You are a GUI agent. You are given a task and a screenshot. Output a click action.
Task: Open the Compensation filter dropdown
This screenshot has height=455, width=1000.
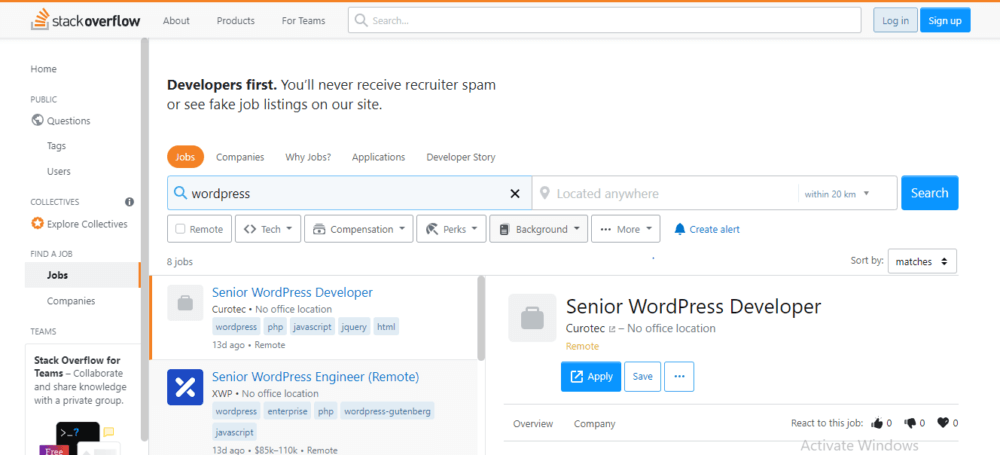(359, 229)
